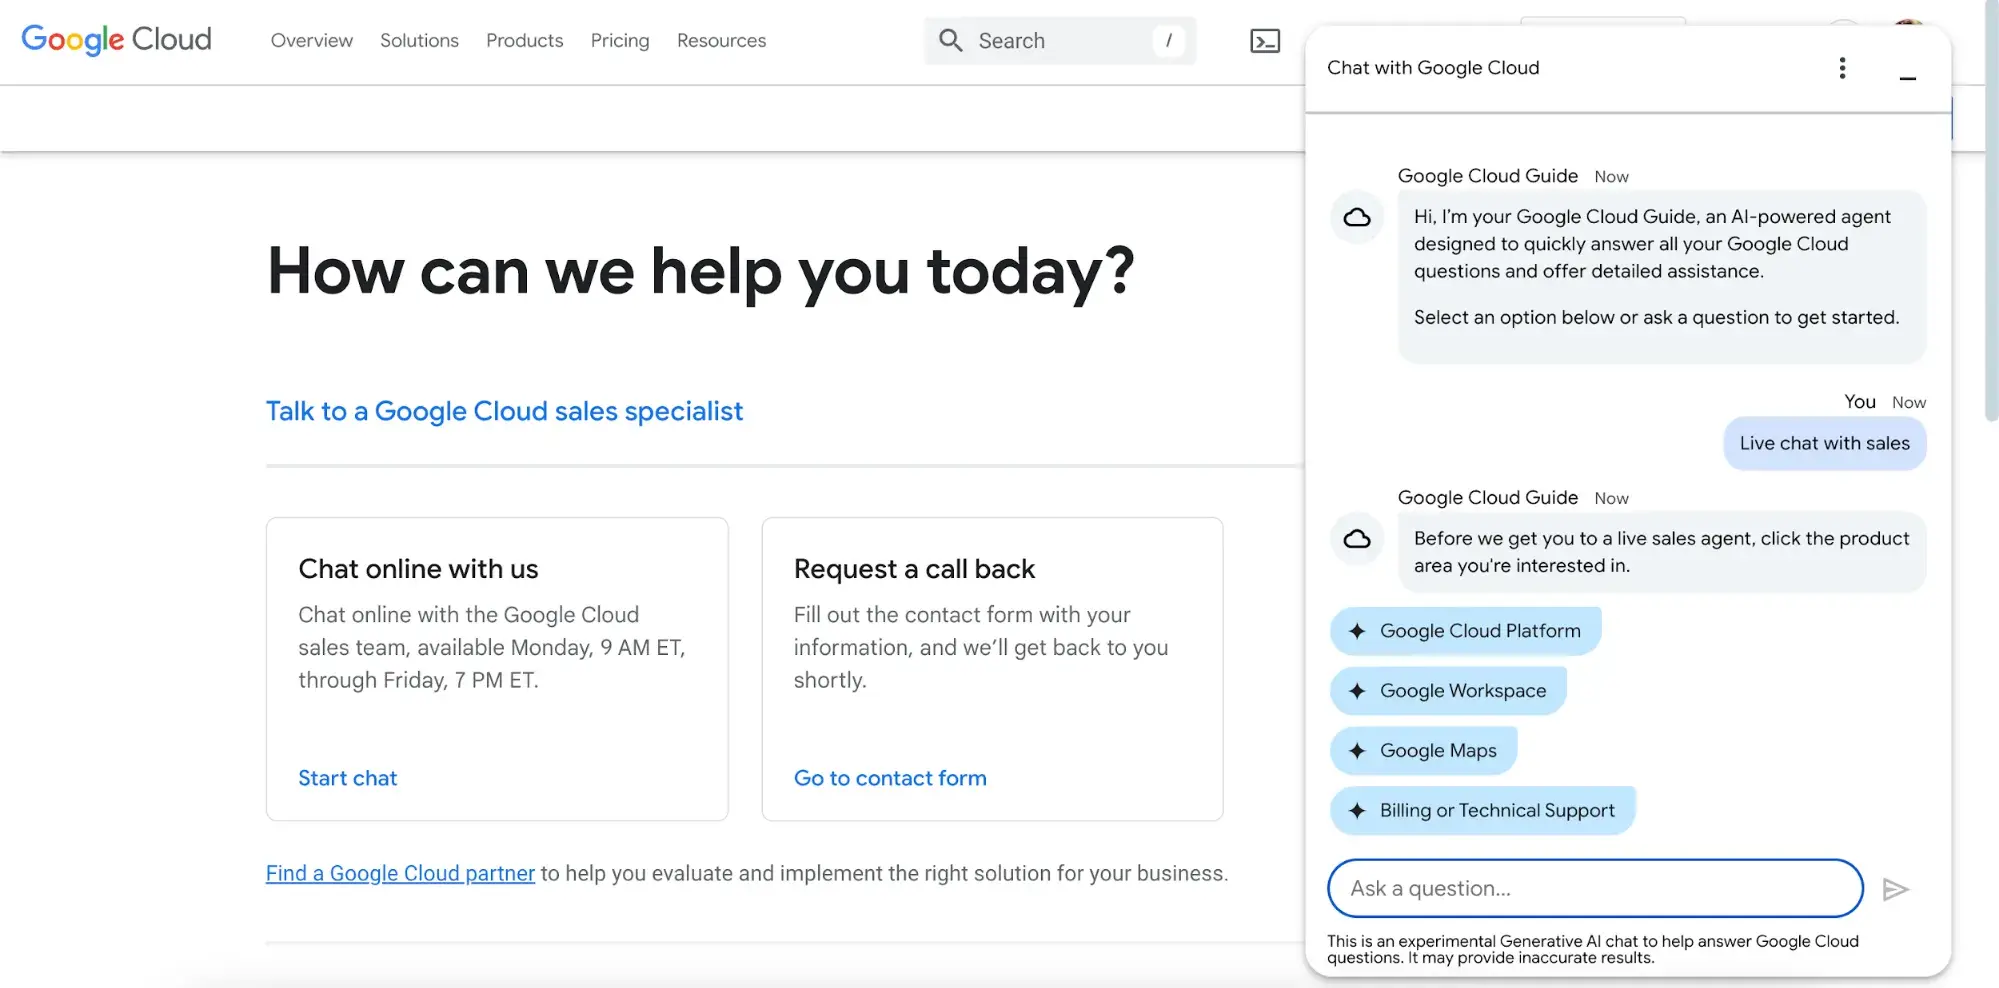The width and height of the screenshot is (1999, 988).
Task: Click the Google Cloud logo
Action: [x=116, y=40]
